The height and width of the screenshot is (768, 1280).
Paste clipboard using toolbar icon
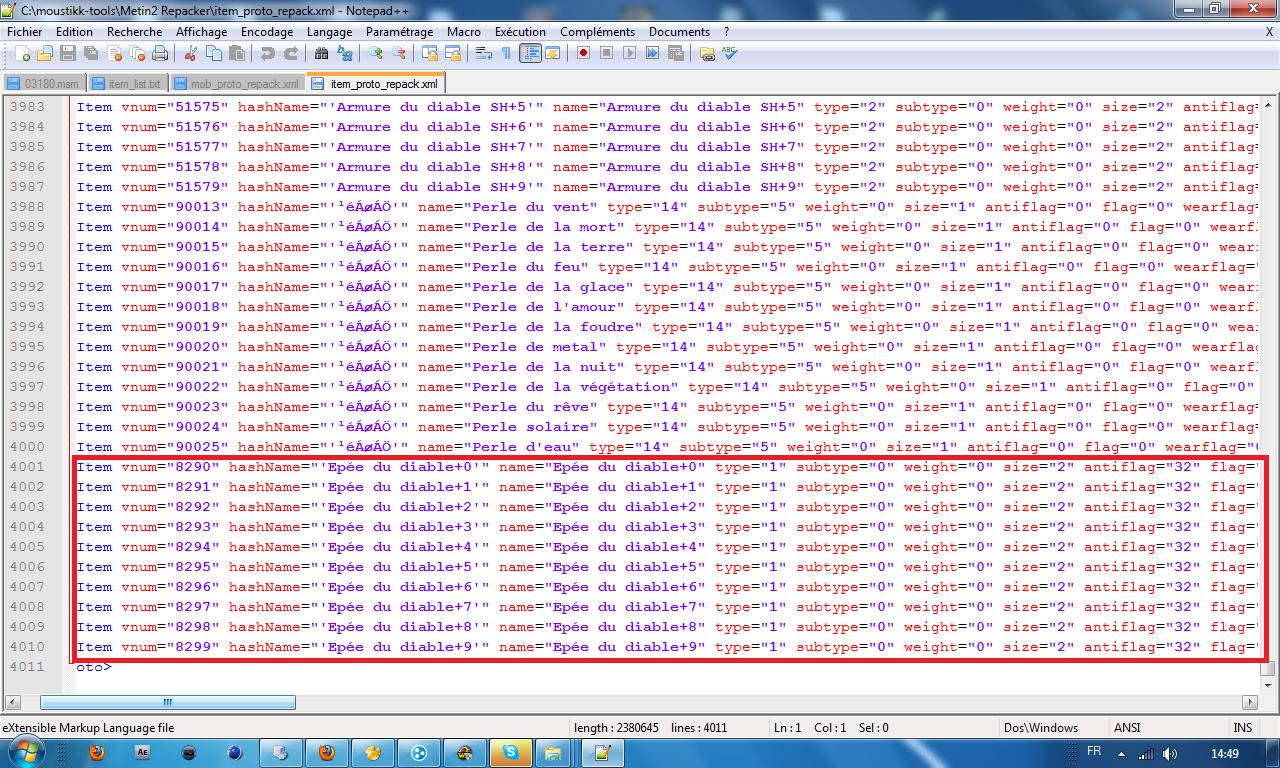coord(237,53)
